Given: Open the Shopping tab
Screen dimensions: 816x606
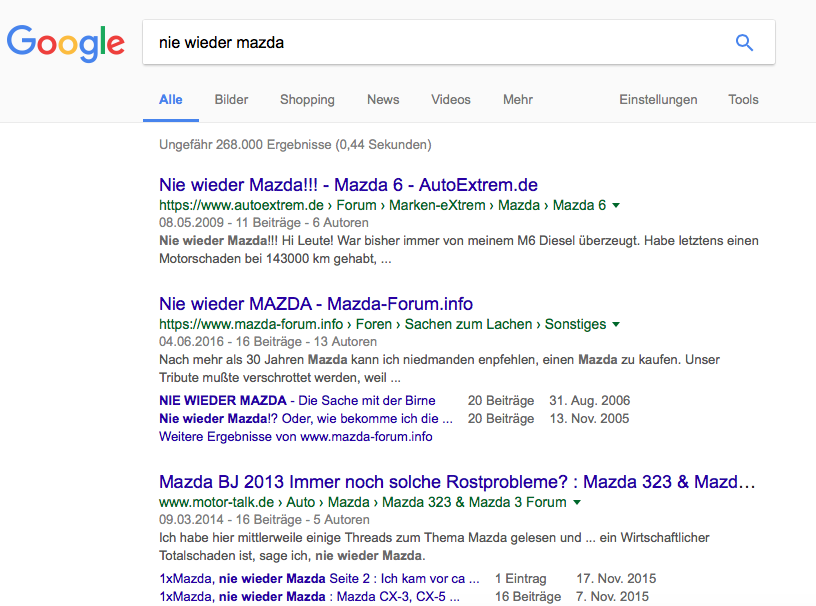Looking at the screenshot, I should click(x=307, y=99).
